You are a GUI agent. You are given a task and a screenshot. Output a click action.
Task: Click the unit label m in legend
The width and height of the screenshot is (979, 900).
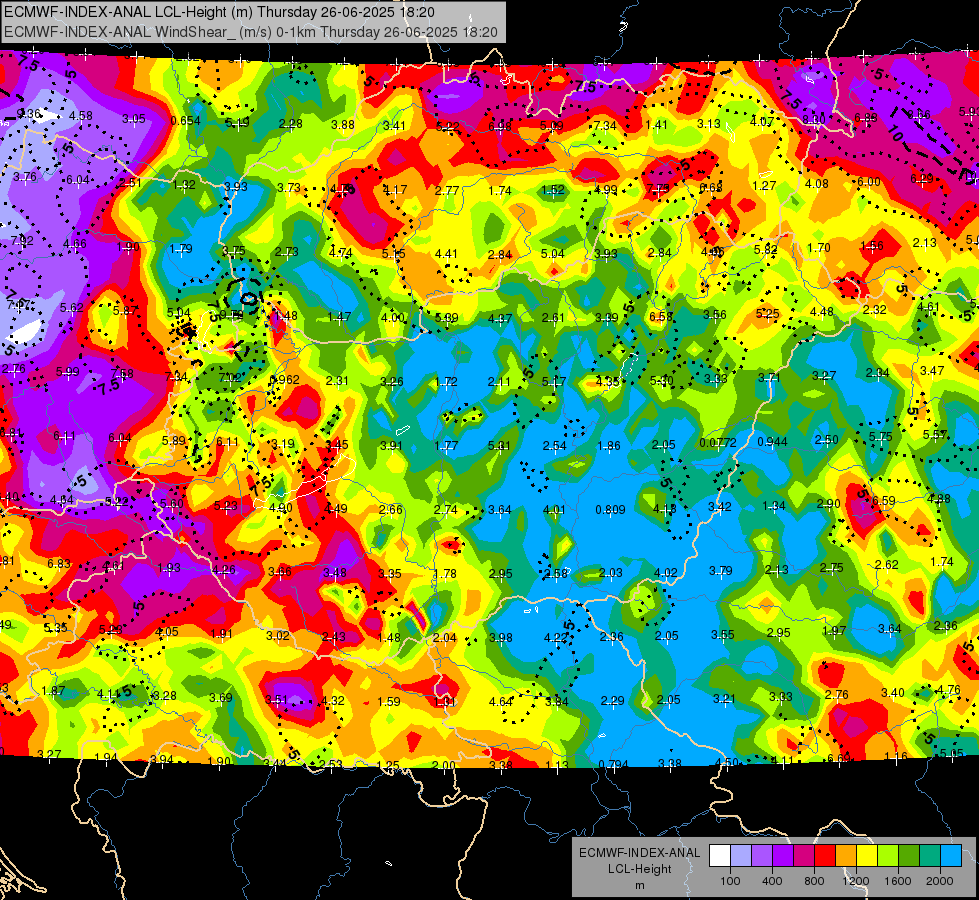pyautogui.click(x=639, y=885)
